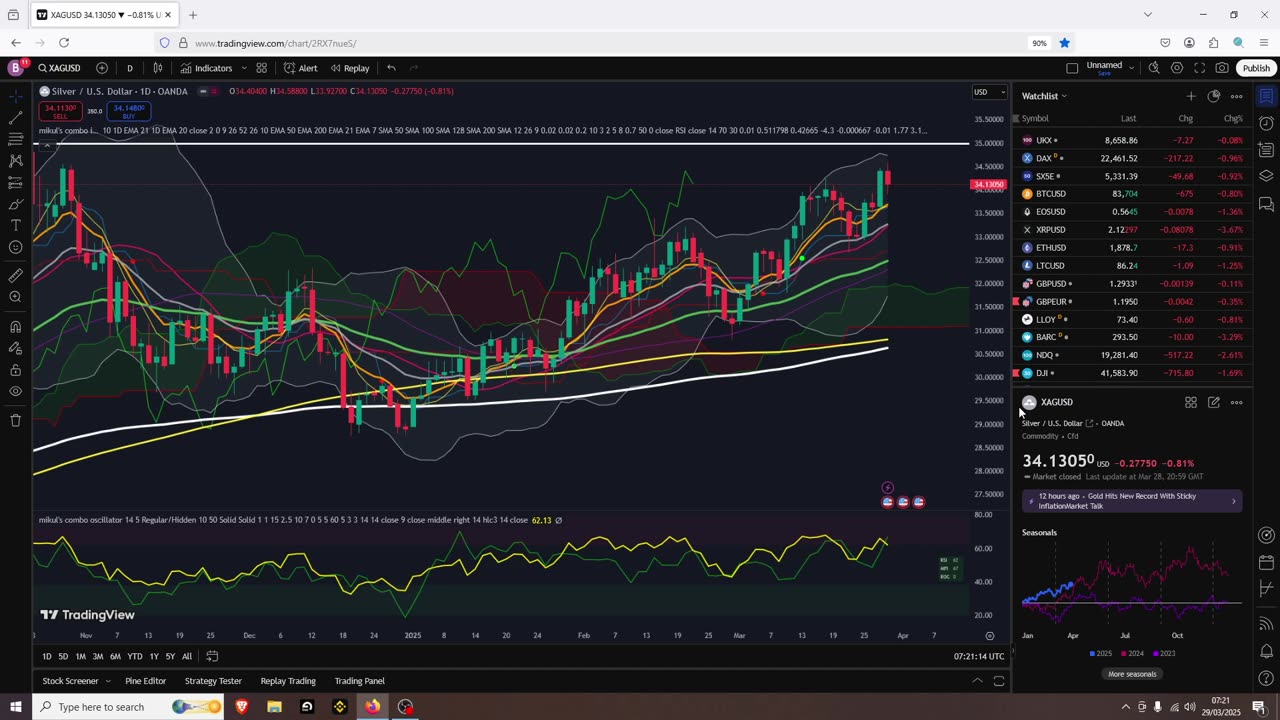Add a note for XAGUSD

(x=1213, y=403)
